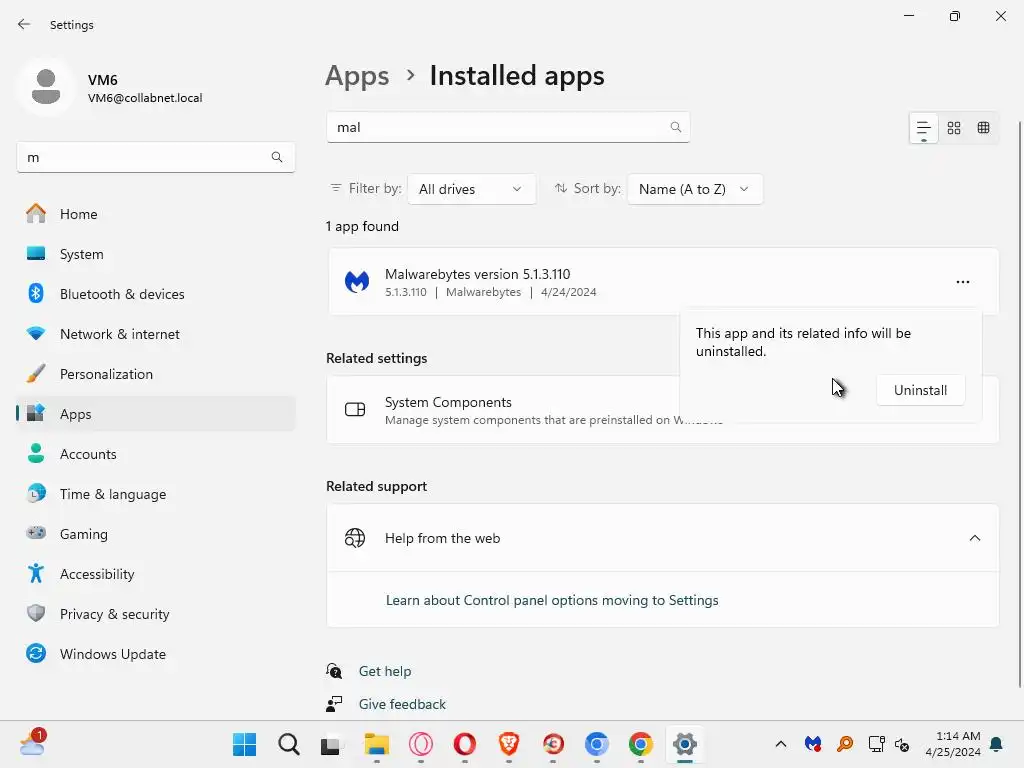1024x768 pixels.
Task: Switch to grid view layout
Action: (954, 128)
